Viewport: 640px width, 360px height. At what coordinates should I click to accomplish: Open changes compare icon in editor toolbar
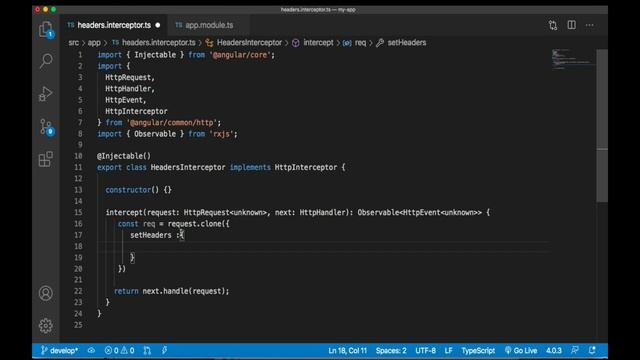click(x=553, y=25)
